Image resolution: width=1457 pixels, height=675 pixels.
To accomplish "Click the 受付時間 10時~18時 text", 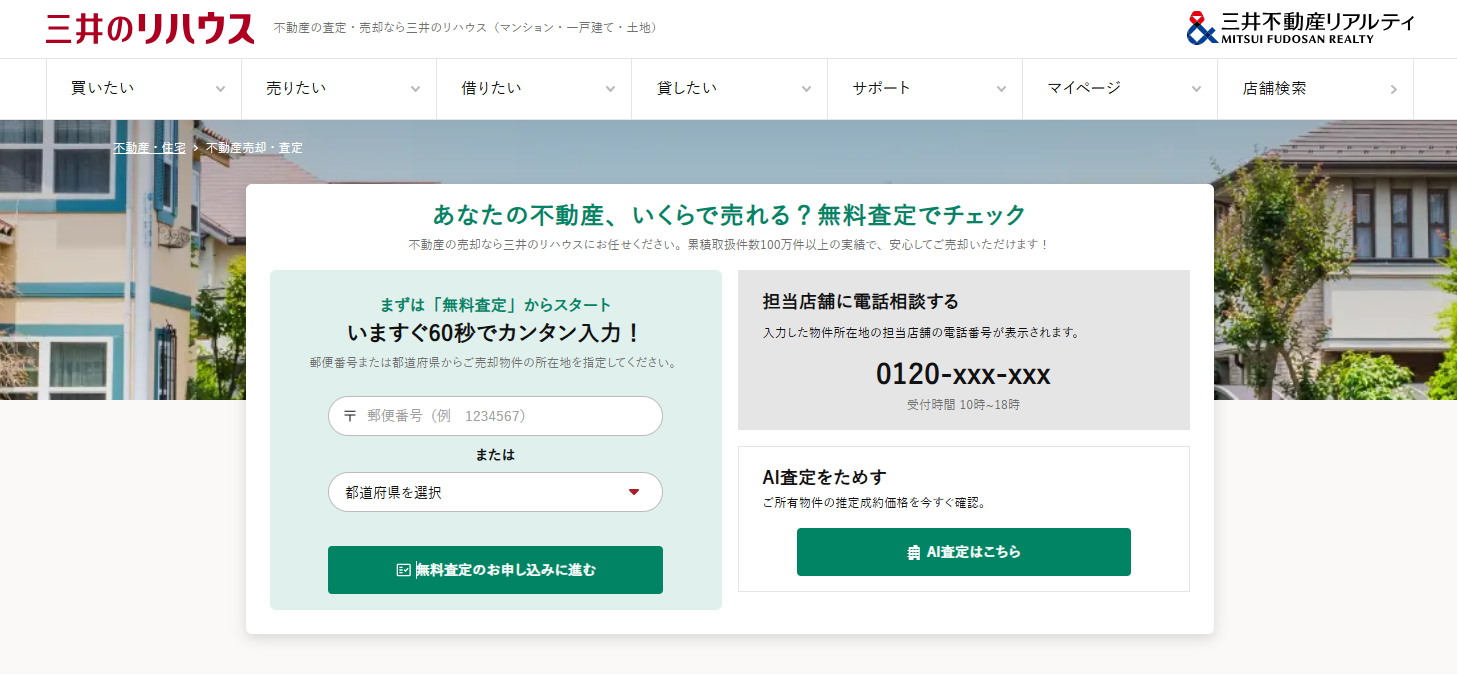I will coord(963,405).
